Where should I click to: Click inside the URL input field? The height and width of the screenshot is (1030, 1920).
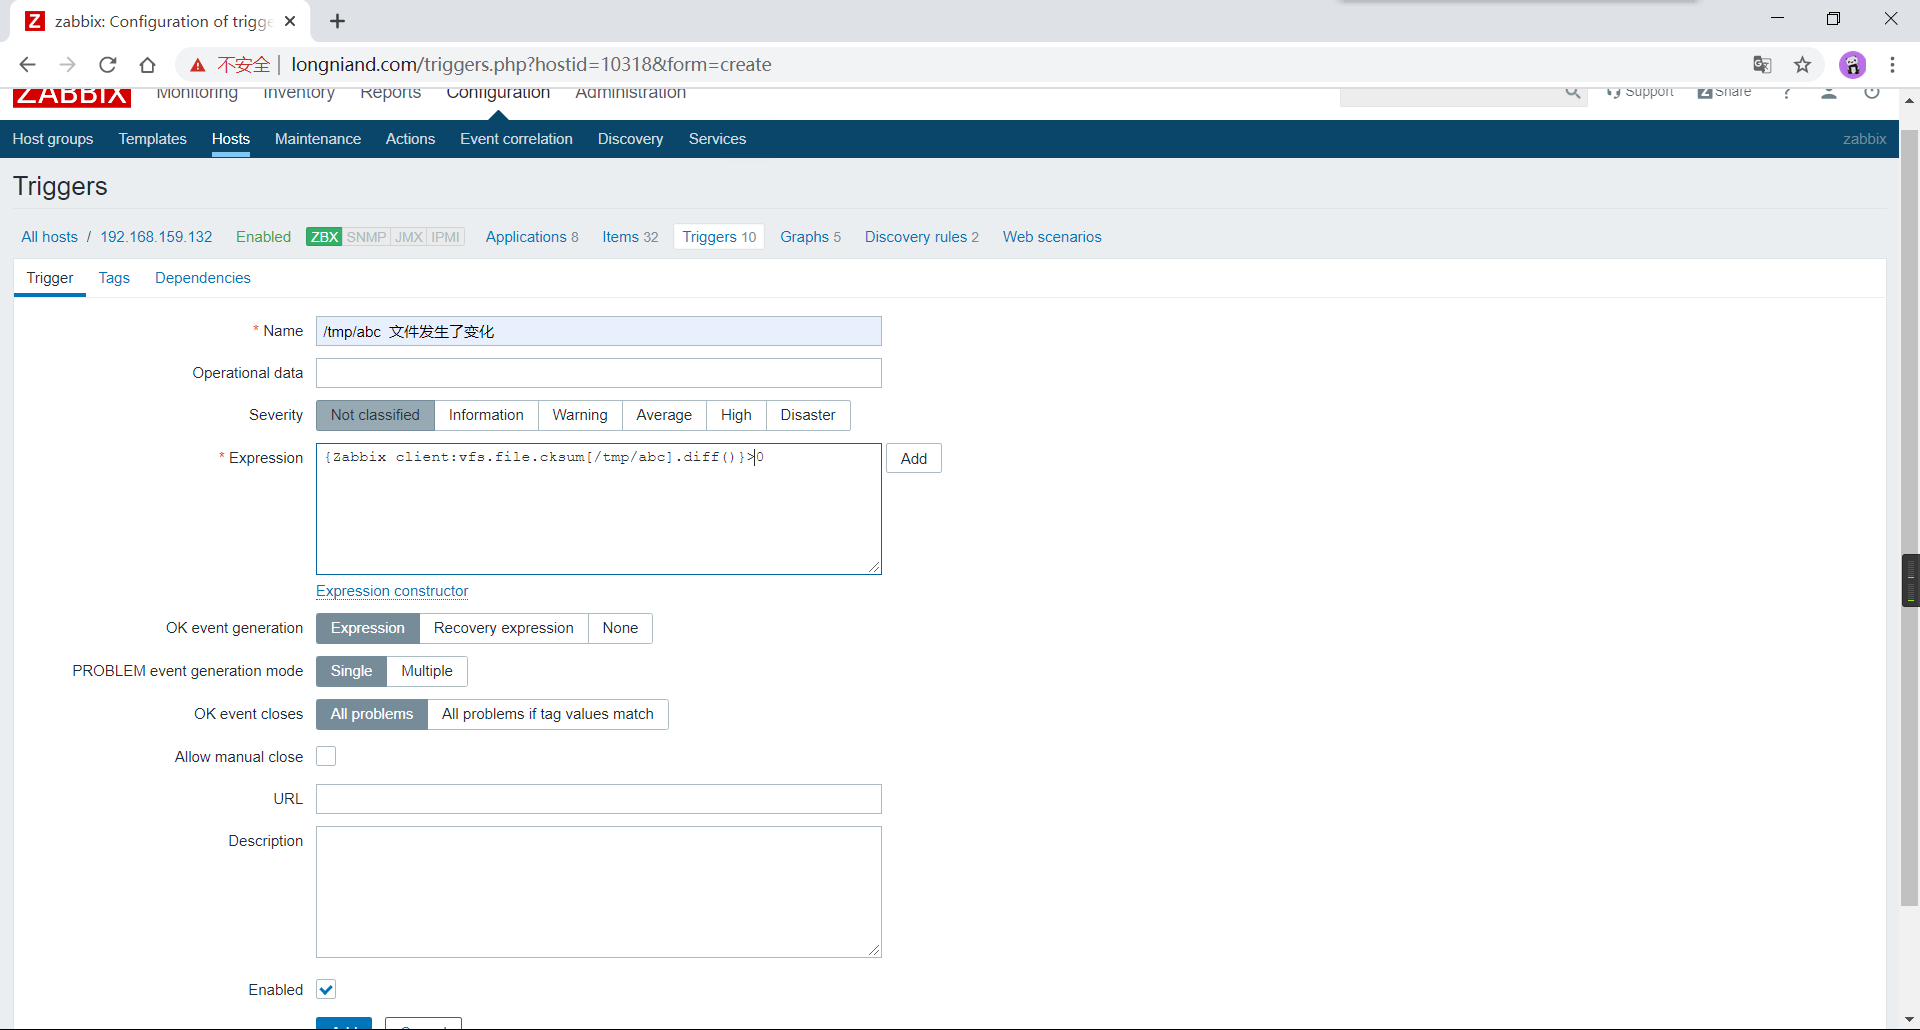(x=599, y=799)
